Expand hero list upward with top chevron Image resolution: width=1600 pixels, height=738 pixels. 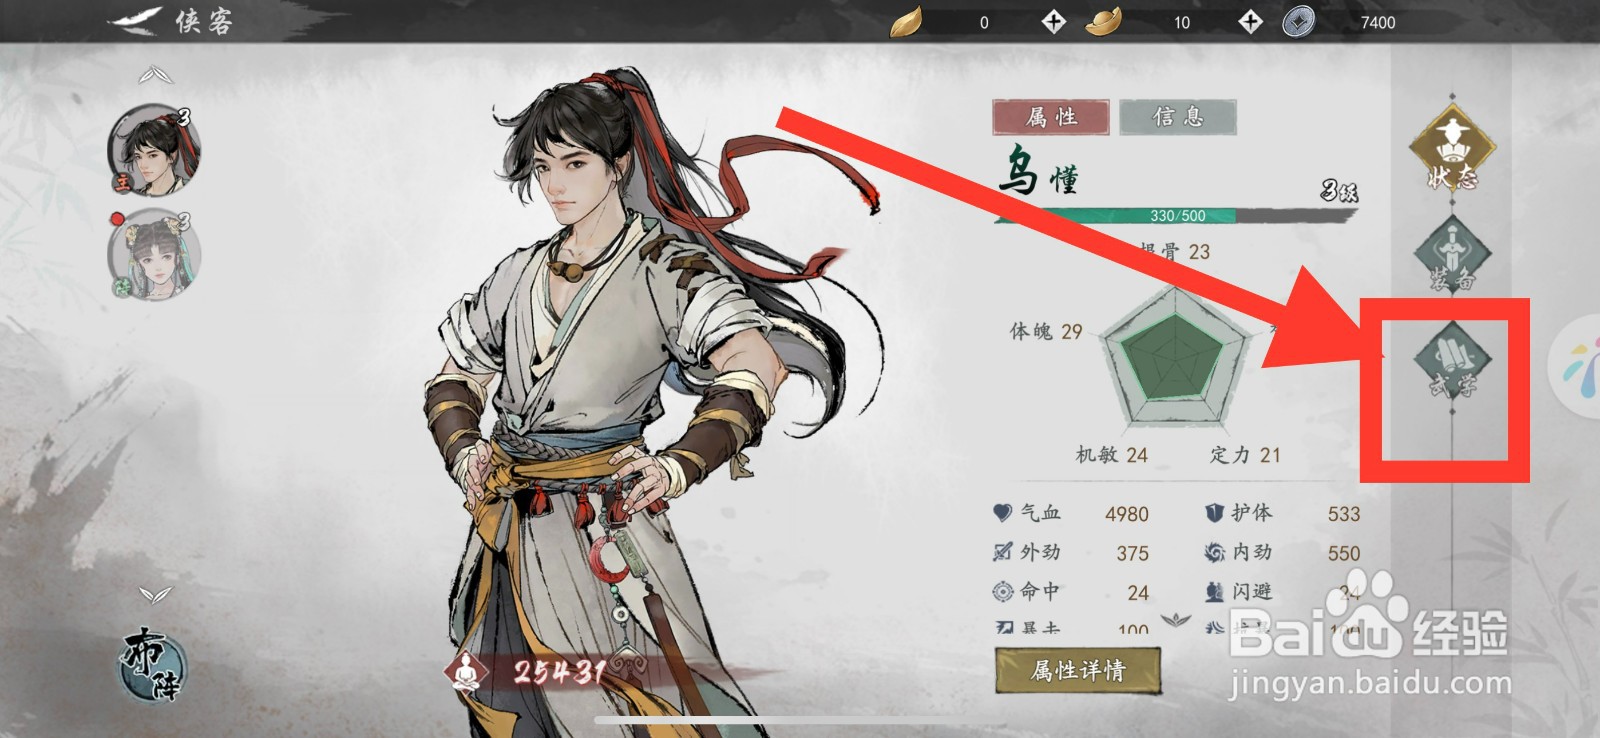click(x=155, y=75)
